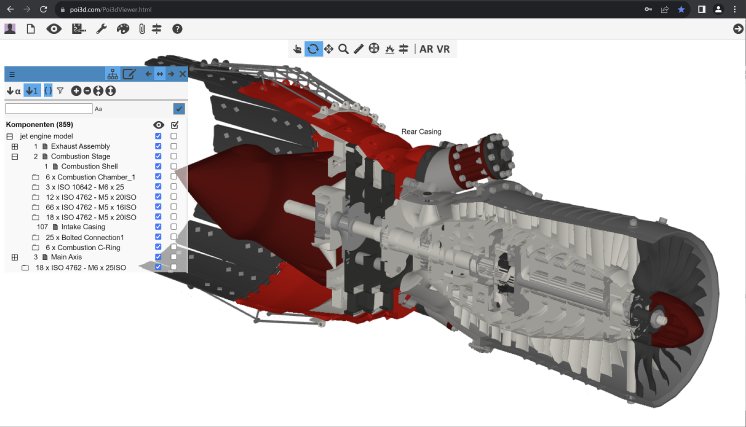The image size is (746, 427).
Task: Enable VR mode
Action: (x=443, y=49)
